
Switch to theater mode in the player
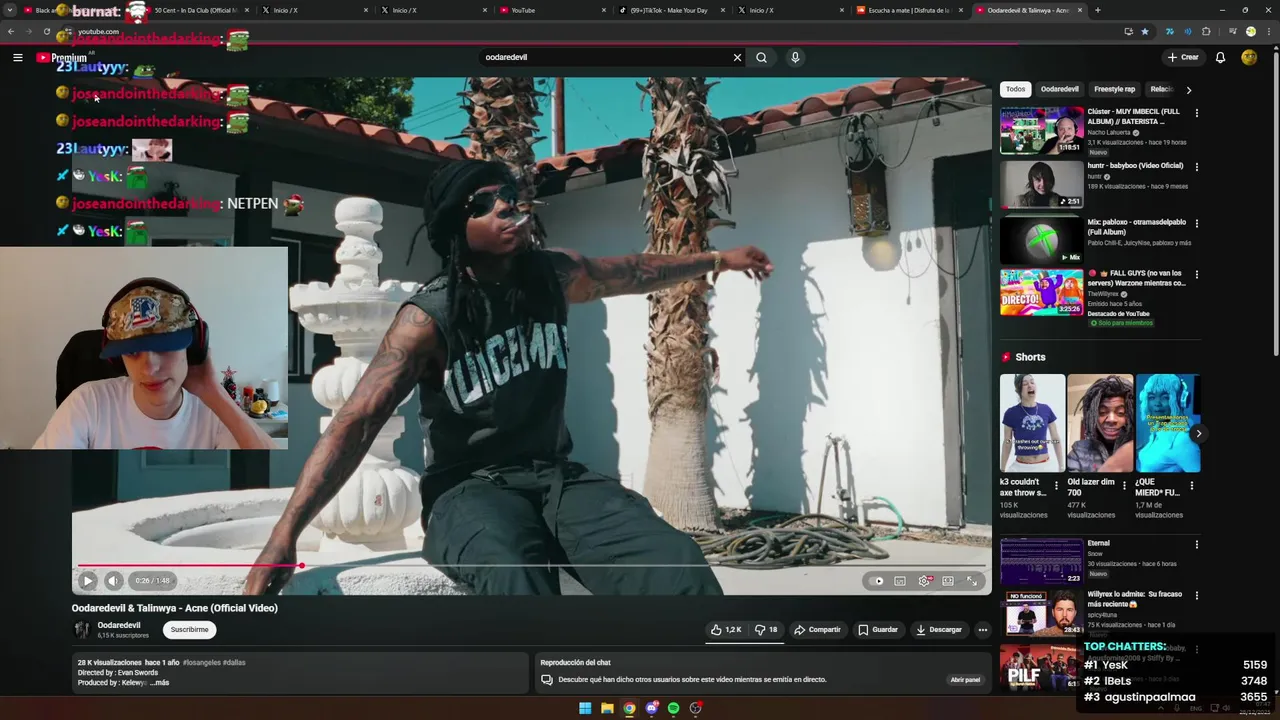[x=948, y=580]
